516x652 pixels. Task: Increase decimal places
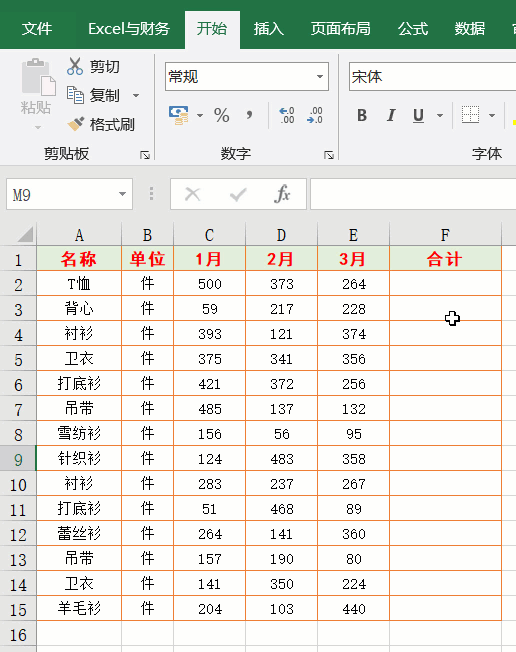click(x=286, y=115)
